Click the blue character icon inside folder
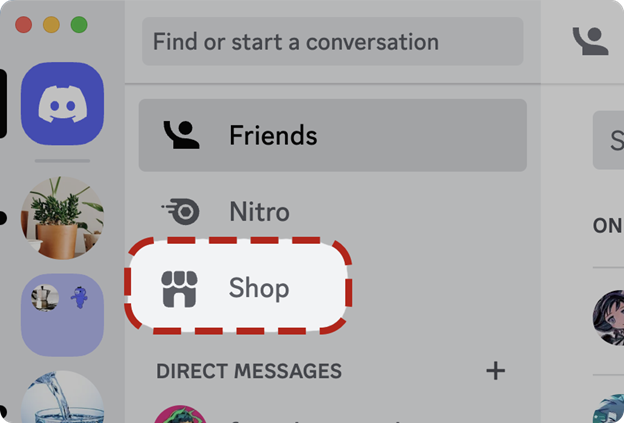The image size is (624, 423). (x=80, y=297)
